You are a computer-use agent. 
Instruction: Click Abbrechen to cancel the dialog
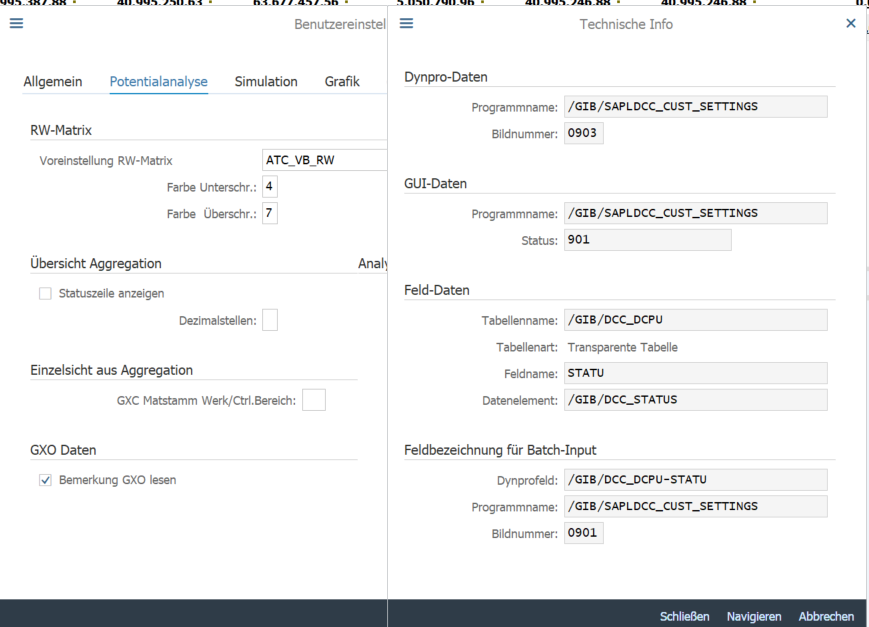click(x=826, y=616)
